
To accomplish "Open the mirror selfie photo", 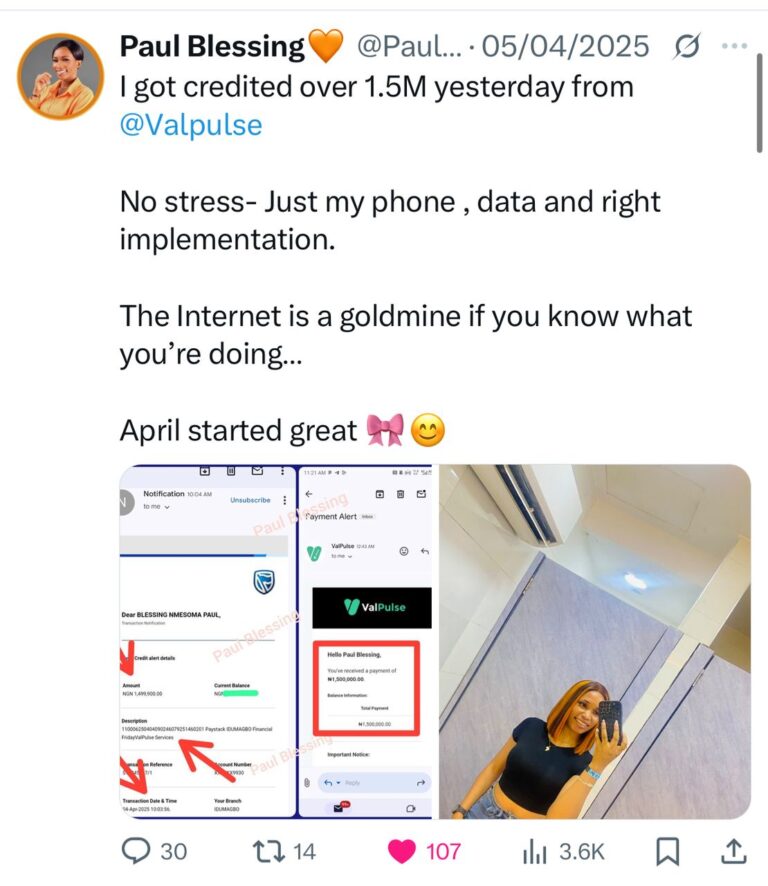I will (595, 641).
